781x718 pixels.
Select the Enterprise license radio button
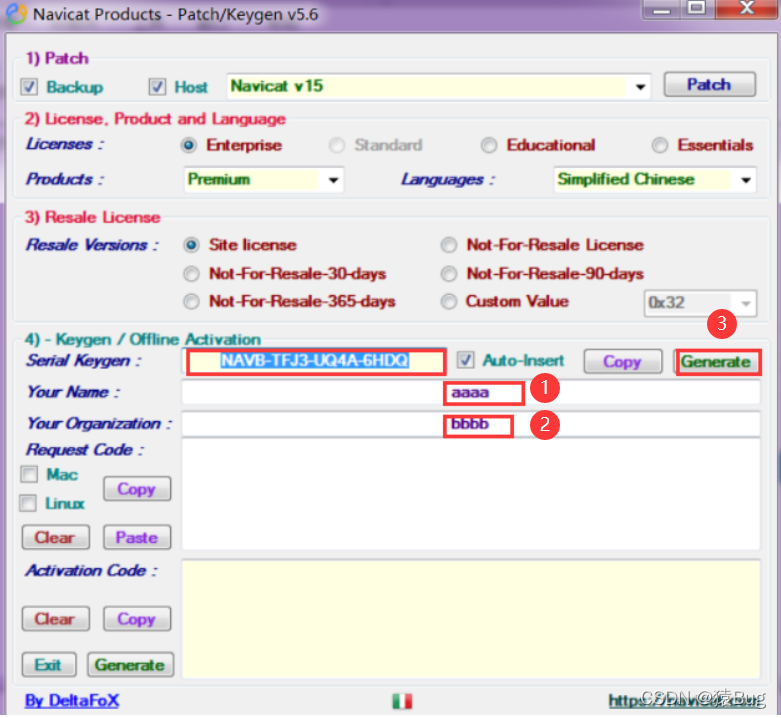189,145
